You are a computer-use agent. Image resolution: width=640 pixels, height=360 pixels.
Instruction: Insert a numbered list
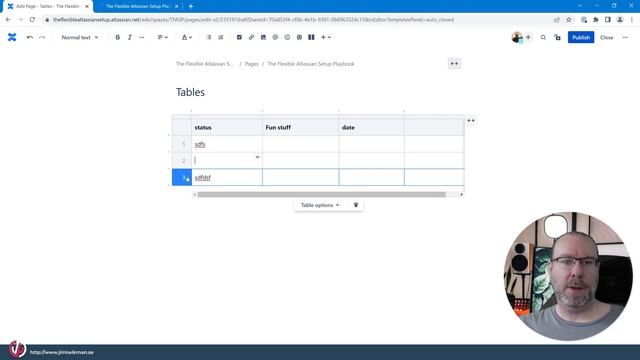pos(221,37)
